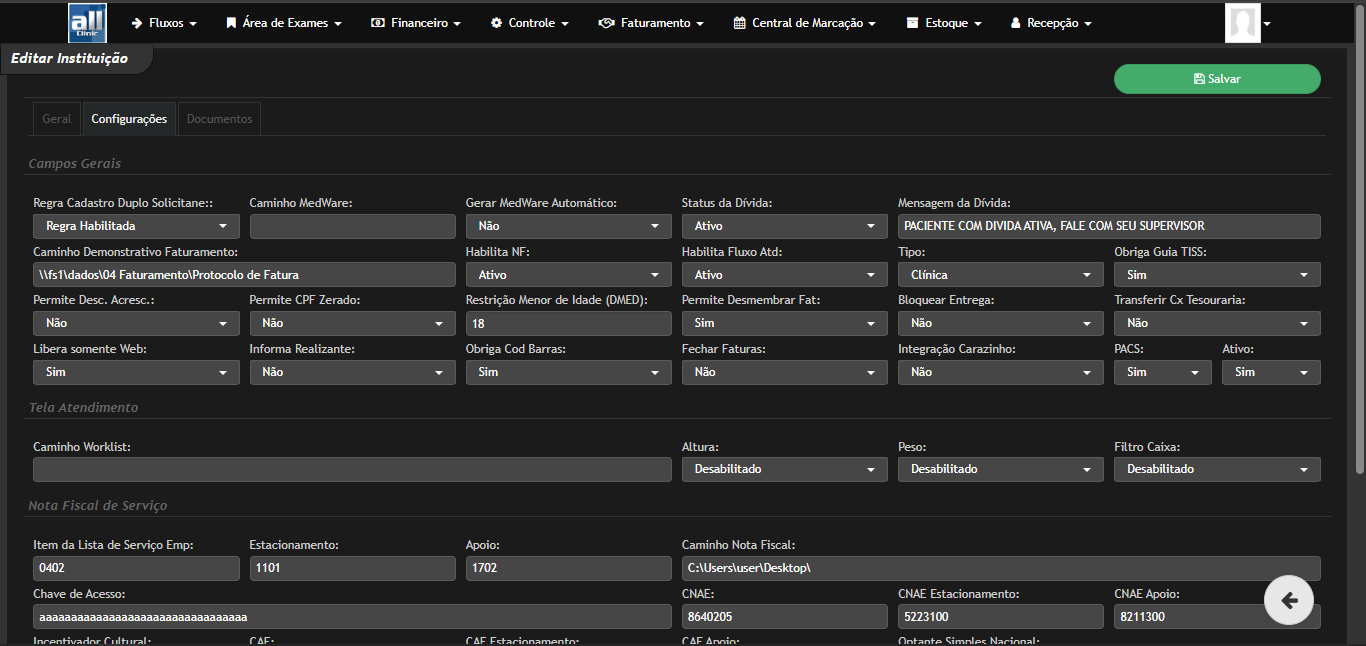Click the list icon beside Estoque
The height and width of the screenshot is (646, 1366).
tap(913, 21)
